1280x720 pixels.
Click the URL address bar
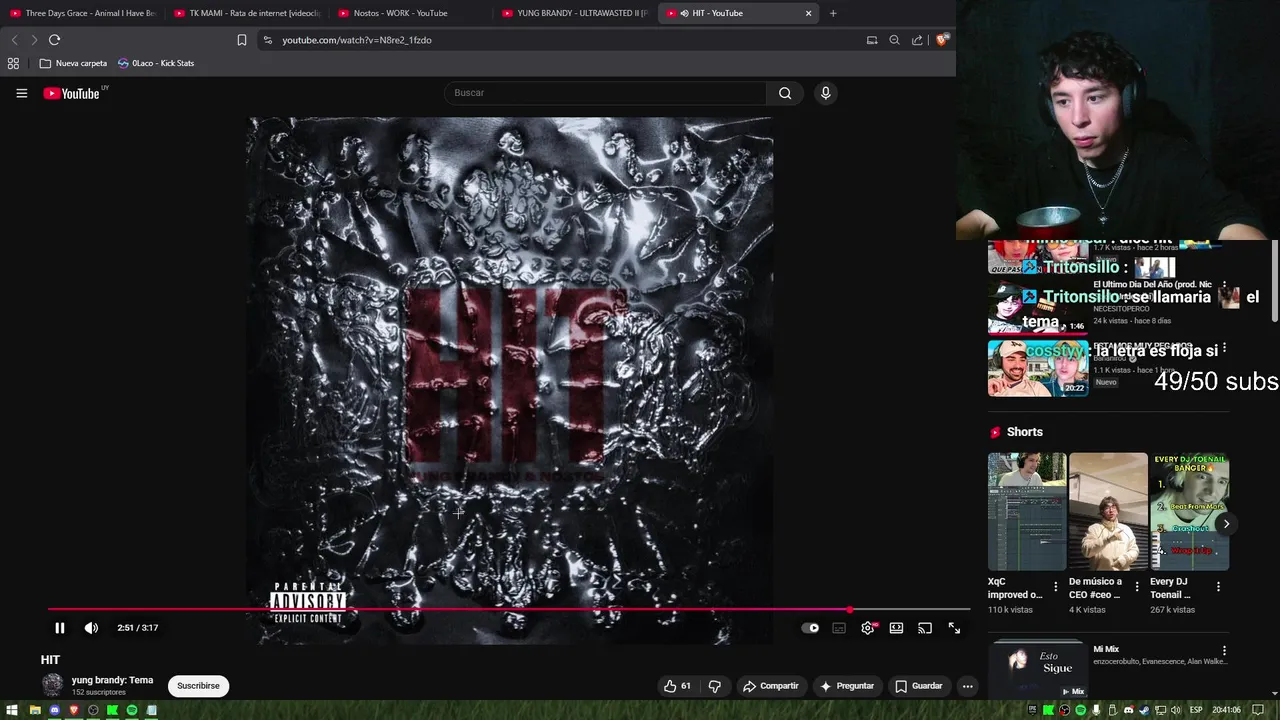560,40
